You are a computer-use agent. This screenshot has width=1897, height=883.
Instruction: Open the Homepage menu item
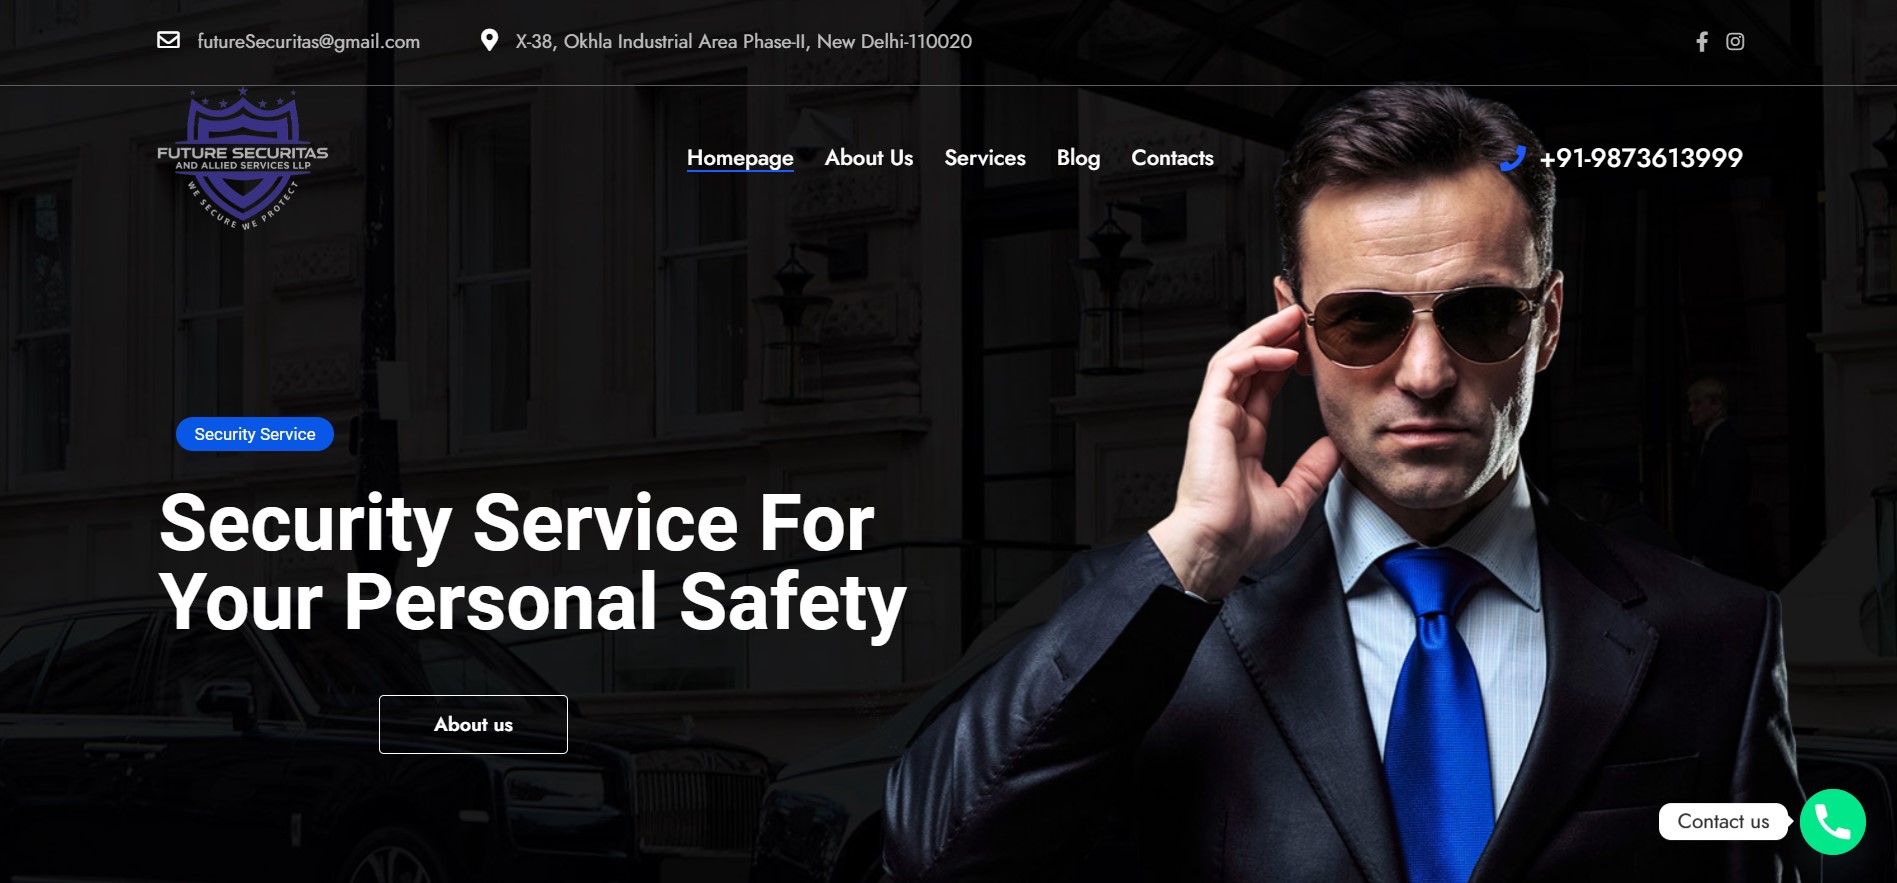tap(740, 158)
